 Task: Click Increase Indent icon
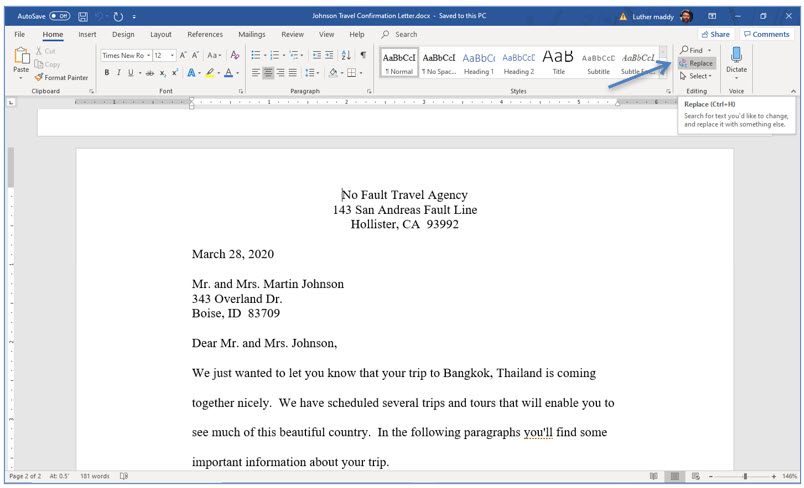tap(329, 55)
